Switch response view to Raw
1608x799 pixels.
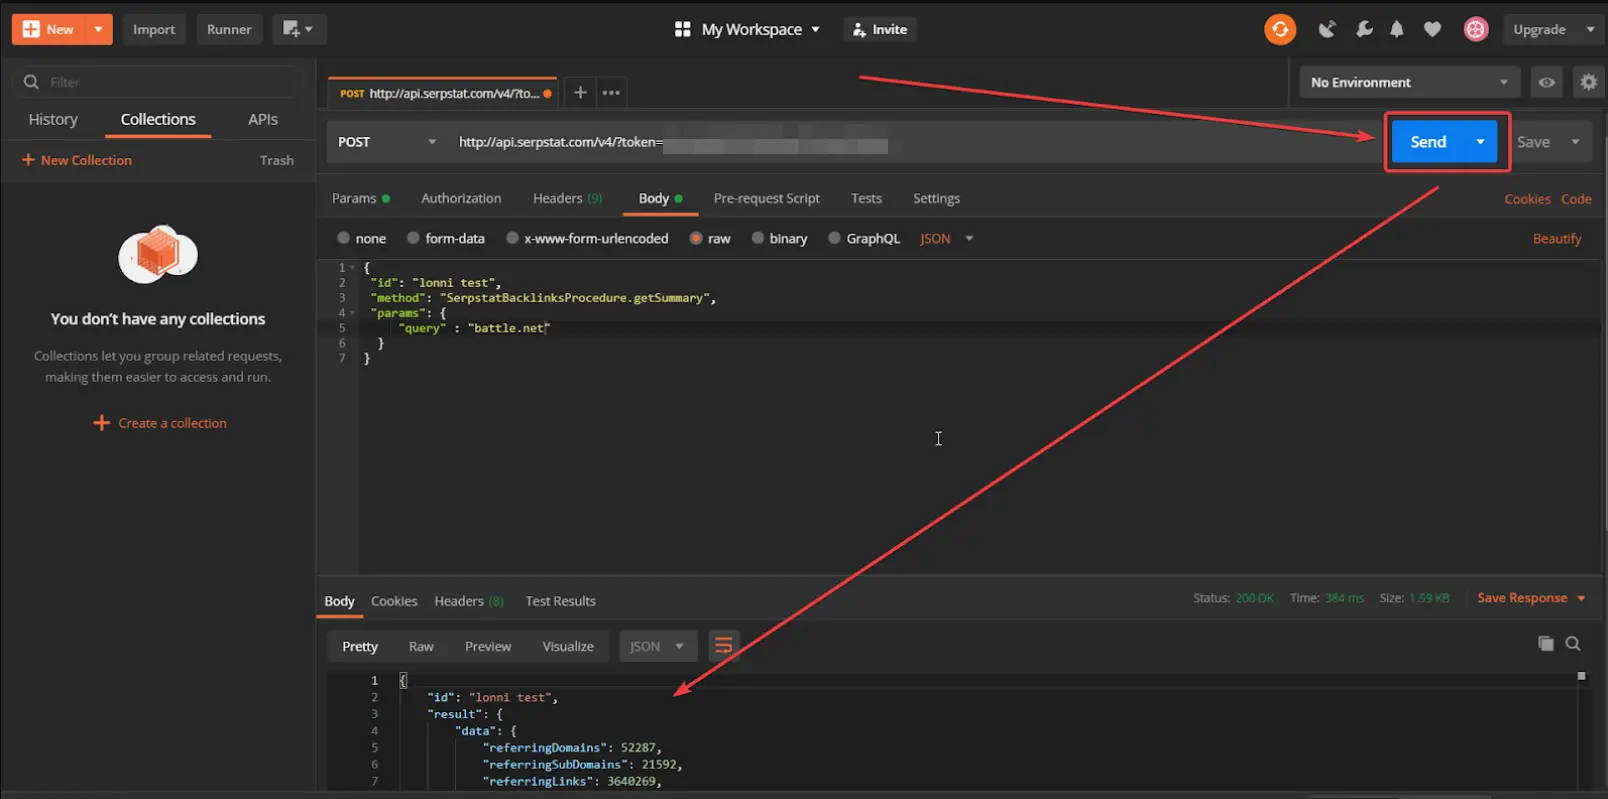pyautogui.click(x=421, y=646)
